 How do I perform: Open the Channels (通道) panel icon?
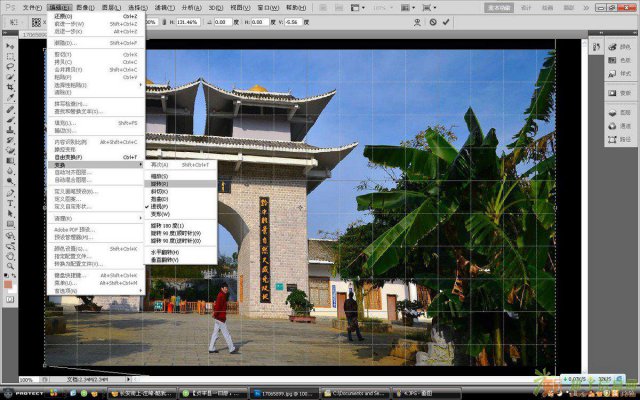(x=617, y=127)
